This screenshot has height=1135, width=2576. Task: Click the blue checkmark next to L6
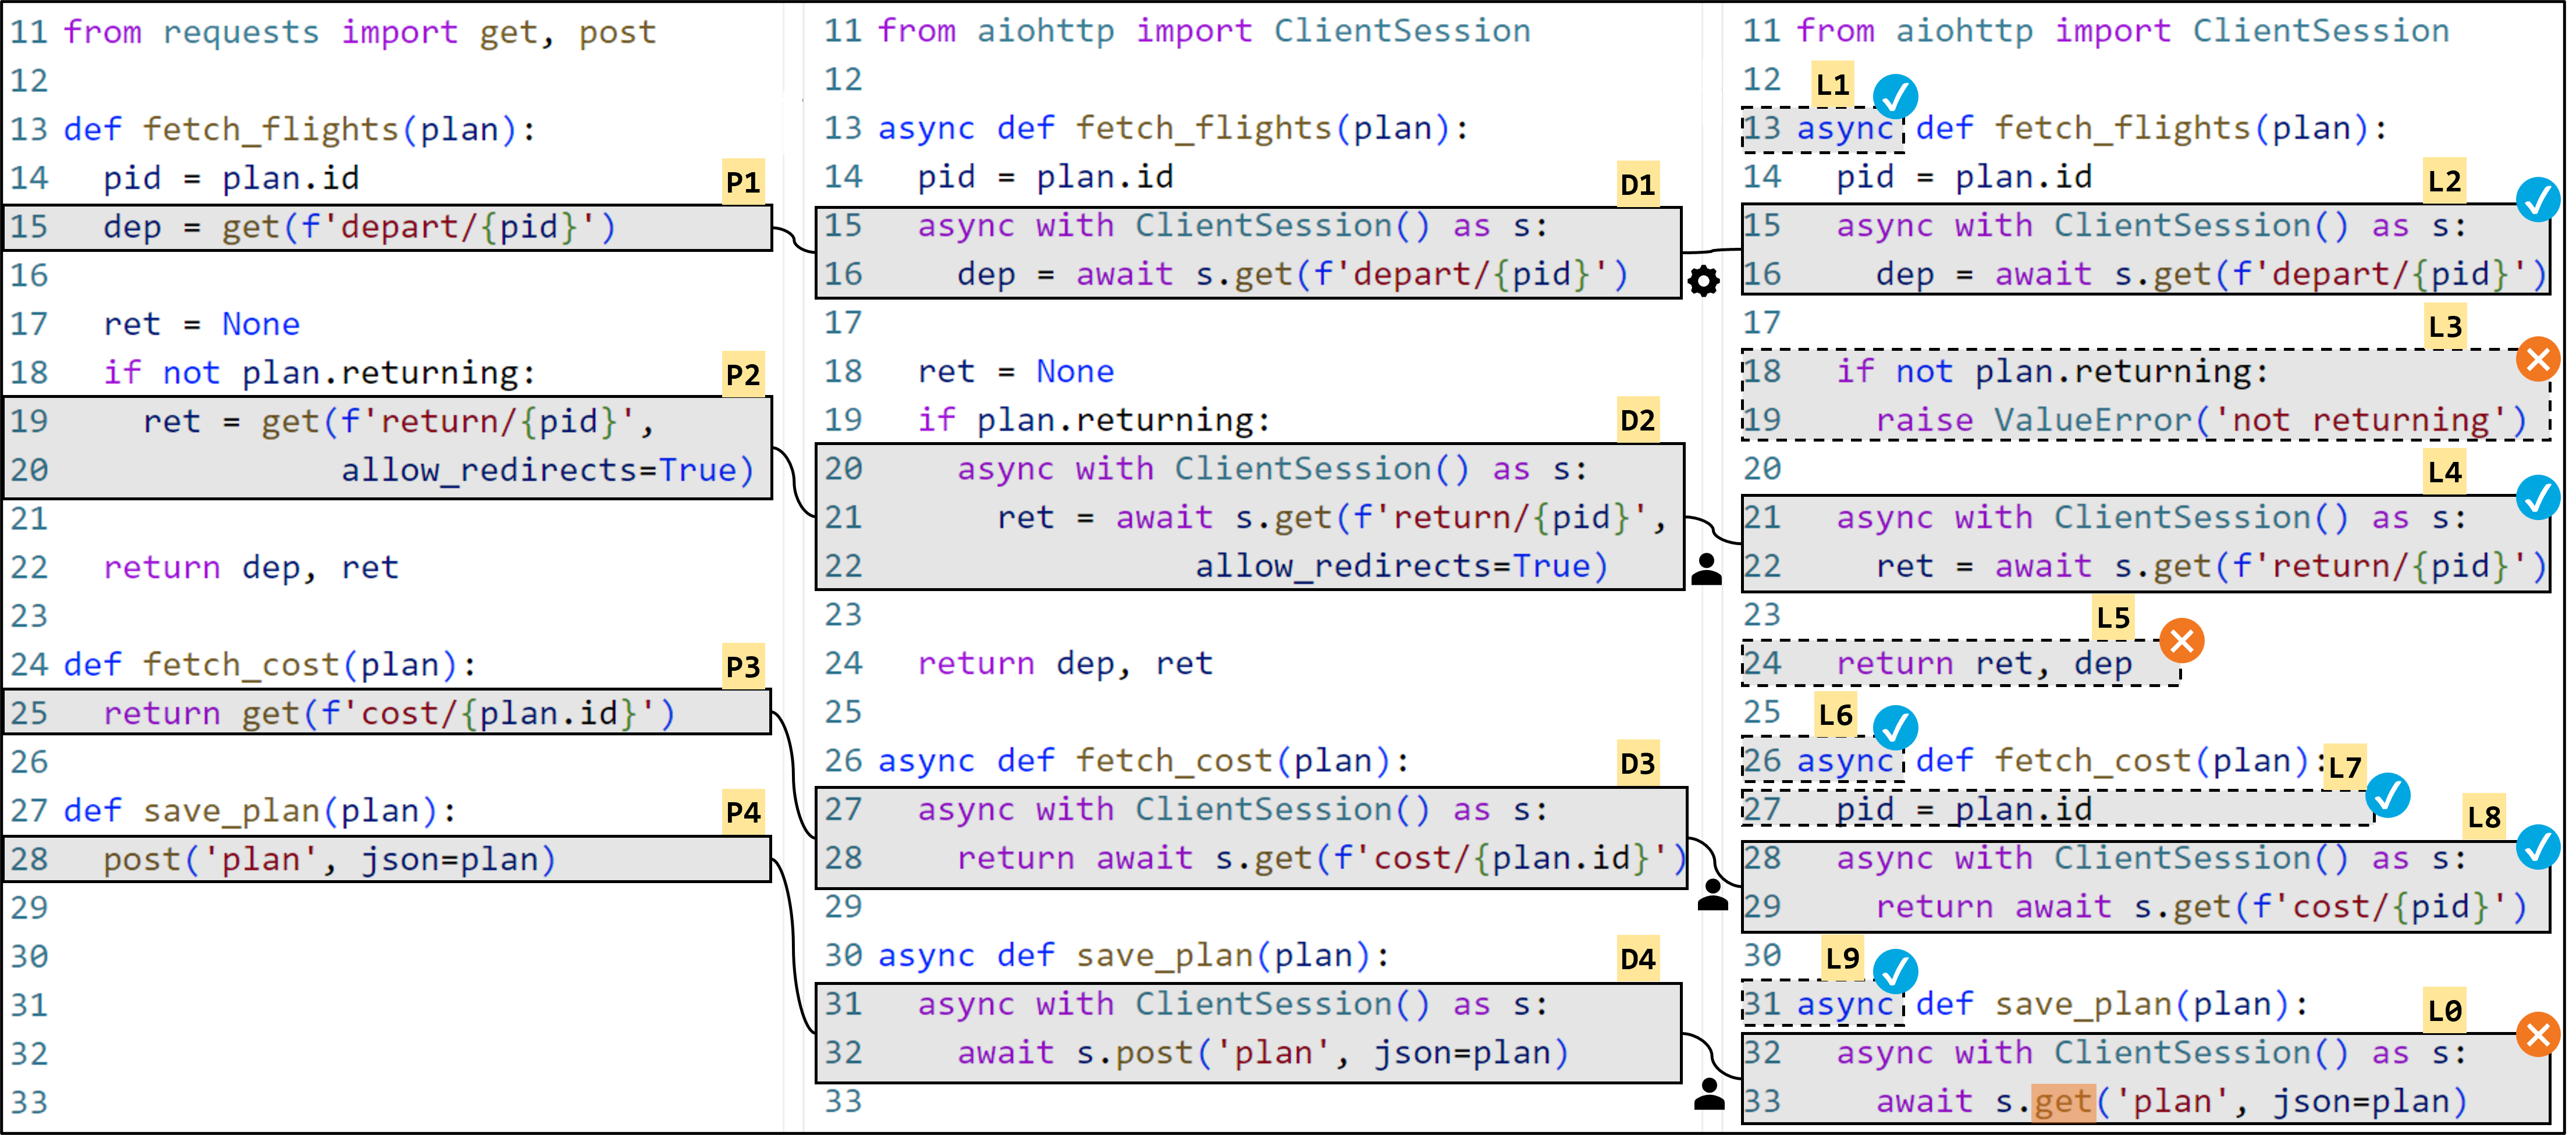click(x=1895, y=728)
